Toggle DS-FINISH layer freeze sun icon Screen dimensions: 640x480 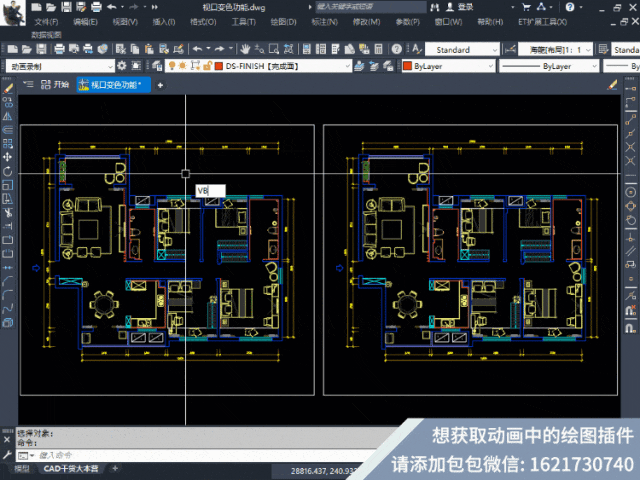coord(182,66)
